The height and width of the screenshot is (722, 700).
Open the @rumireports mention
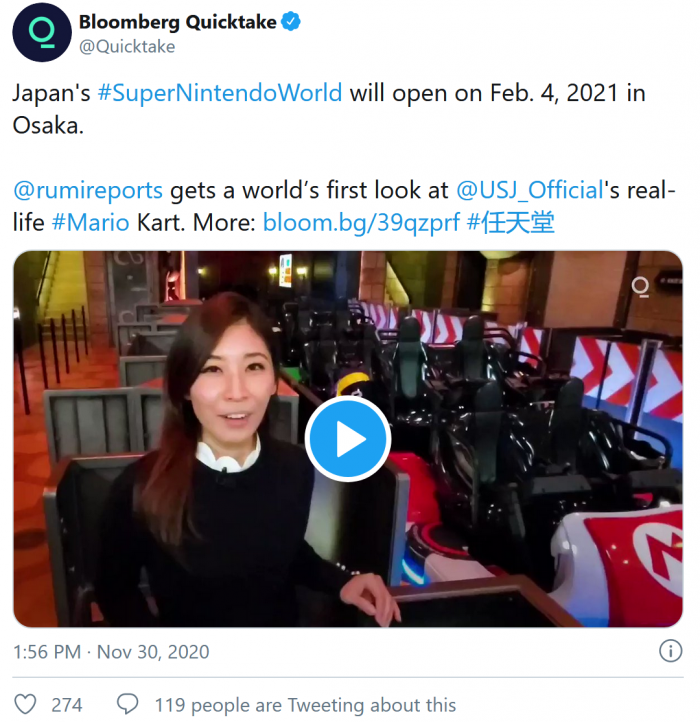(88, 191)
